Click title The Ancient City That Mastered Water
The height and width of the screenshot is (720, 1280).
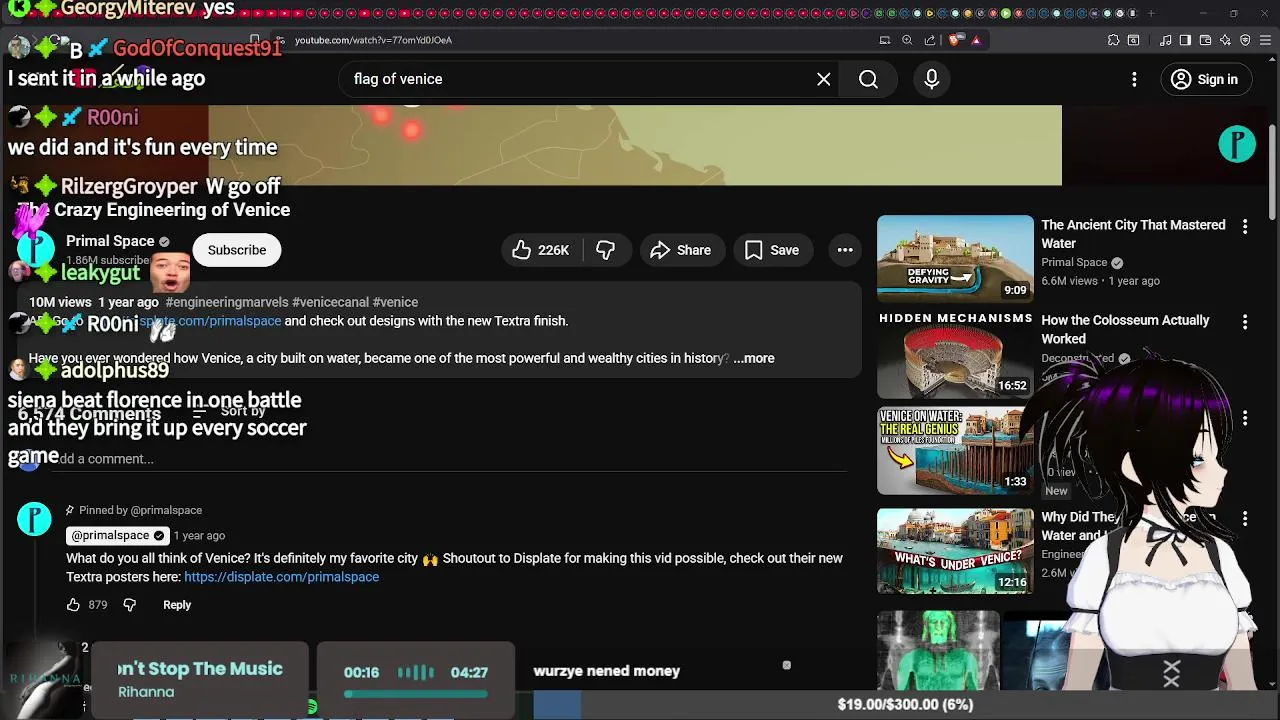click(x=1133, y=234)
